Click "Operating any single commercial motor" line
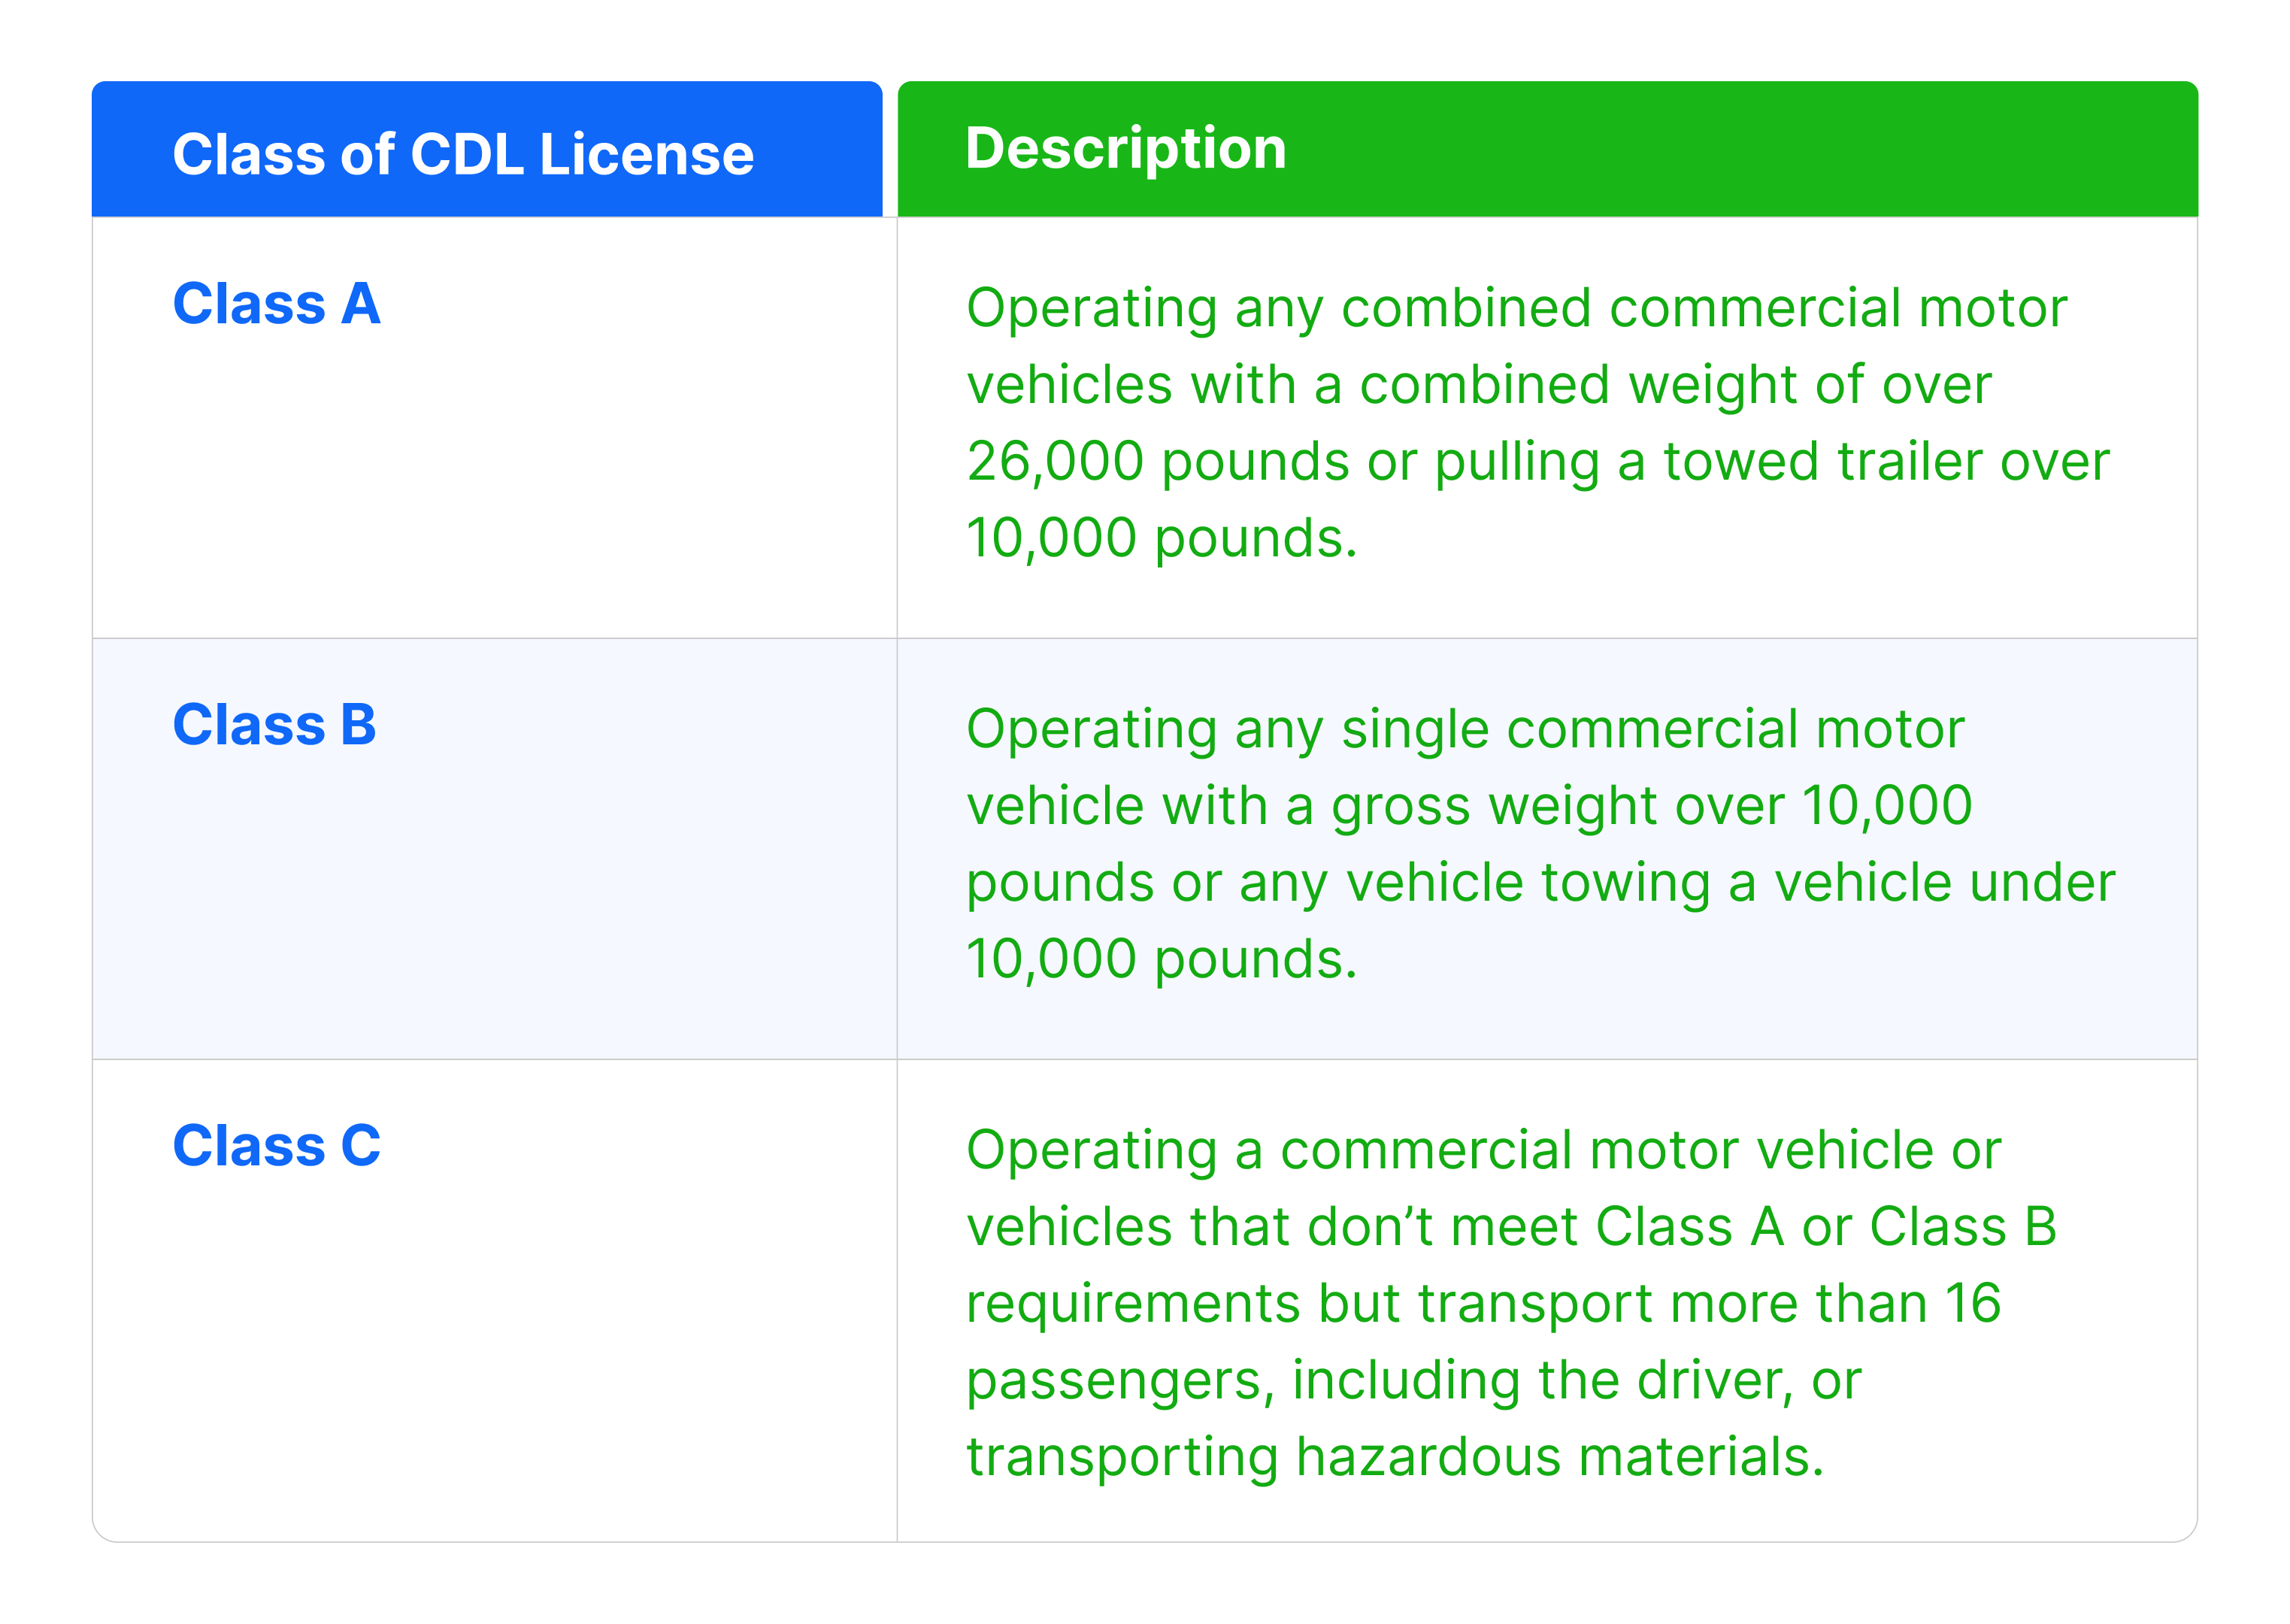This screenshot has width=2290, height=1624. pyautogui.click(x=1464, y=729)
